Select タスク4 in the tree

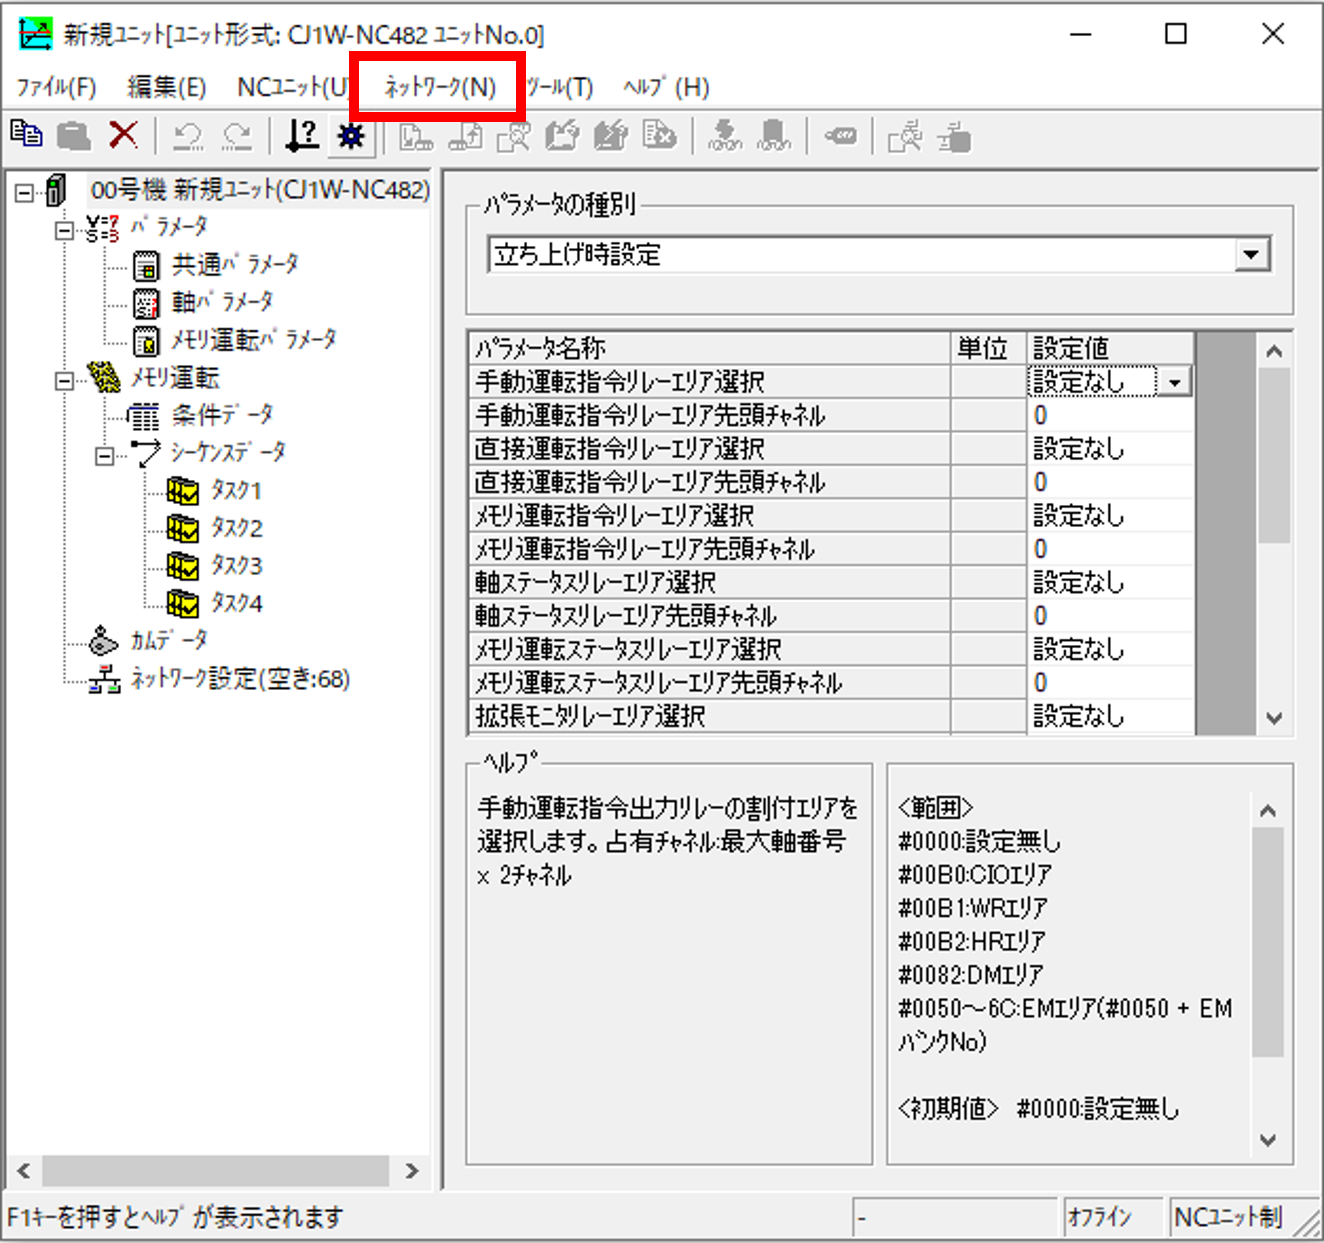[236, 603]
